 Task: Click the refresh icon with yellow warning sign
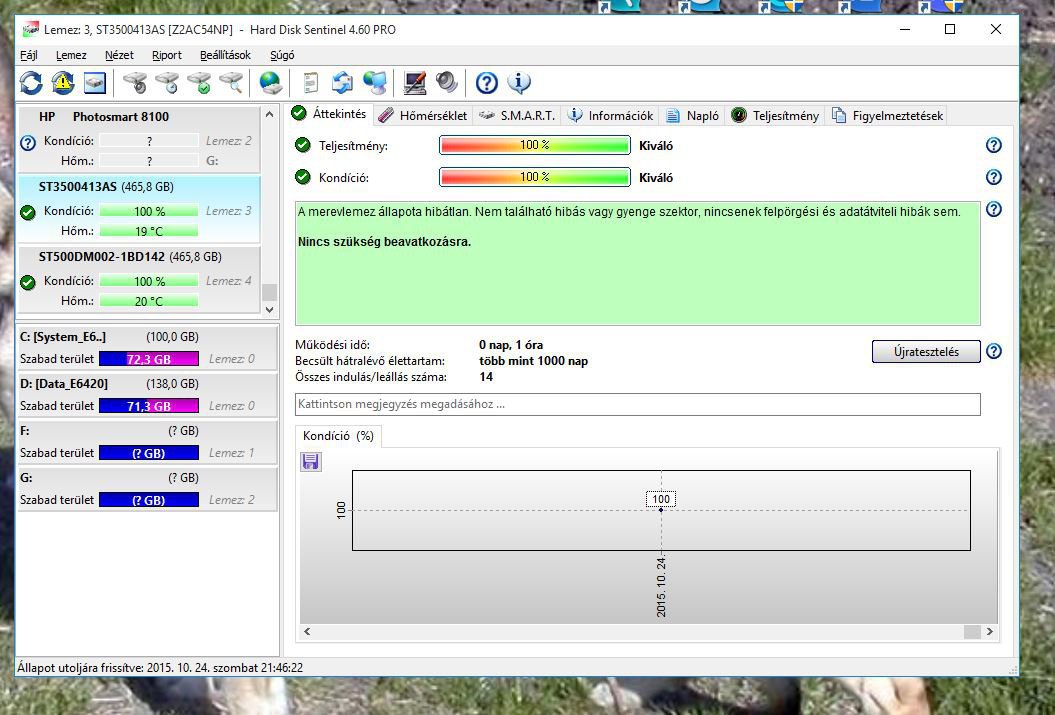63,83
